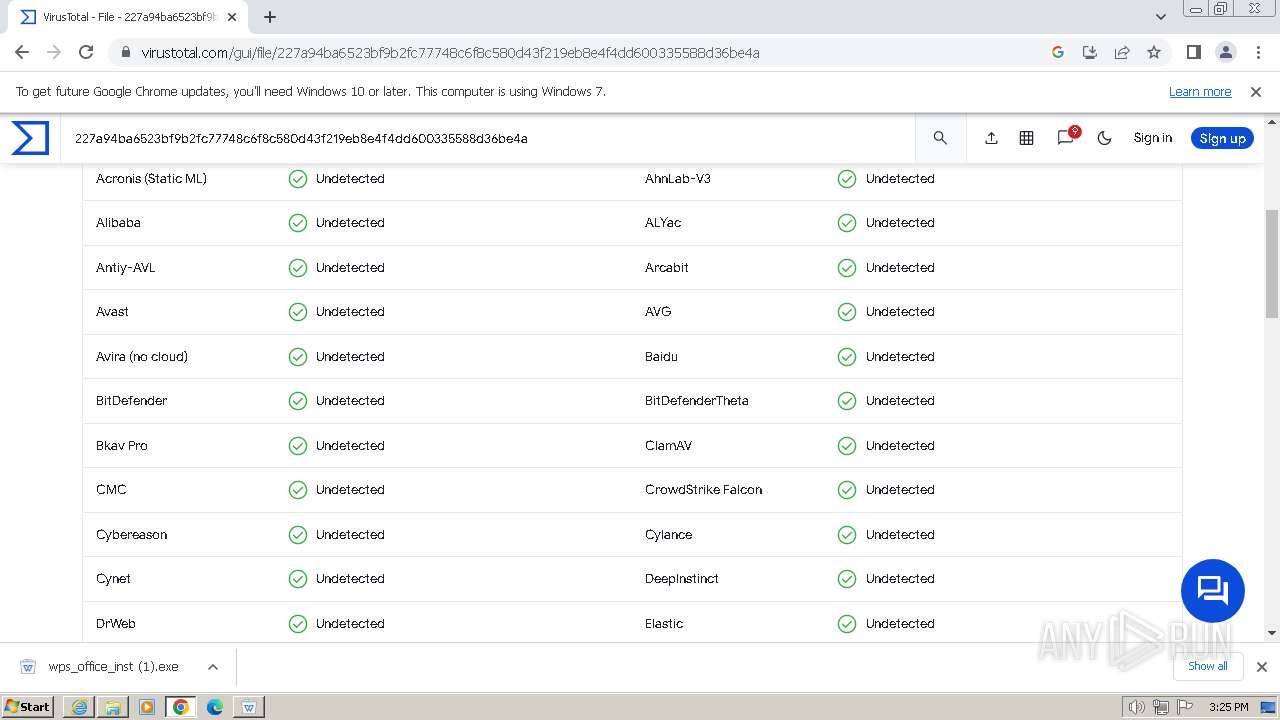
Task: Toggle dark mode moon icon
Action: [1104, 138]
